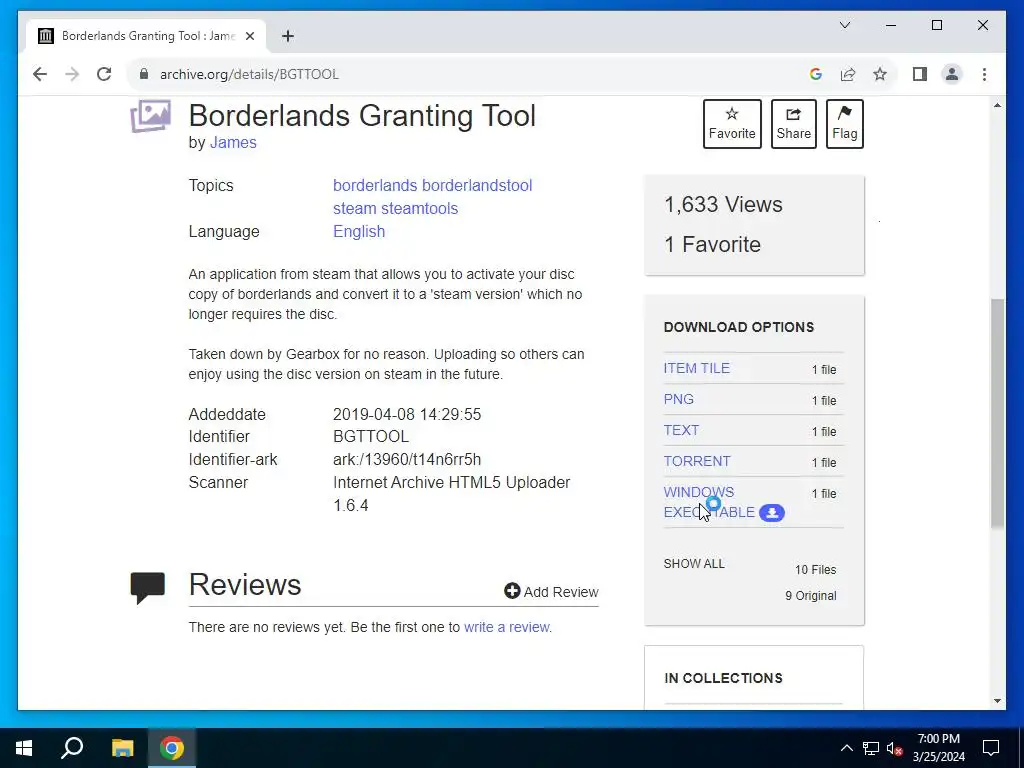Click the scrollbar down arrow

[x=997, y=701]
